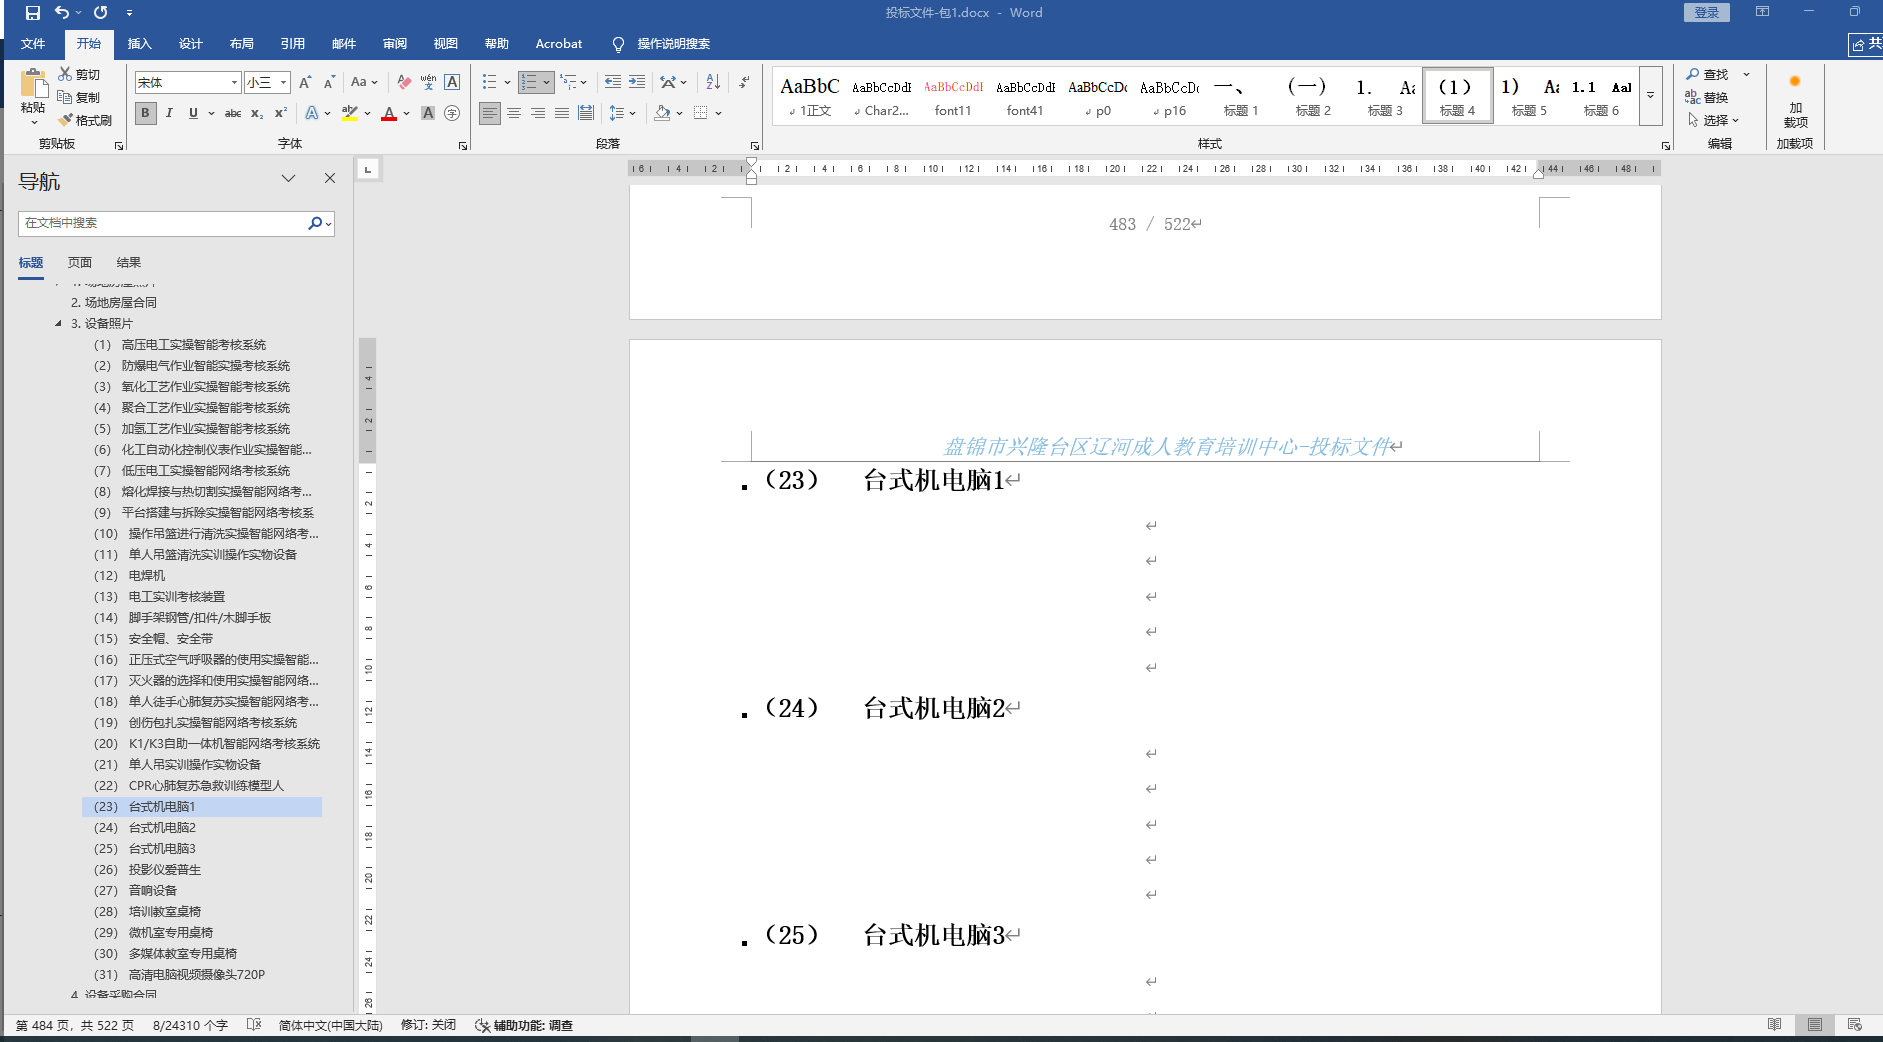The width and height of the screenshot is (1883, 1042).
Task: Click the navigation search box 在文档中搜索
Action: point(163,223)
